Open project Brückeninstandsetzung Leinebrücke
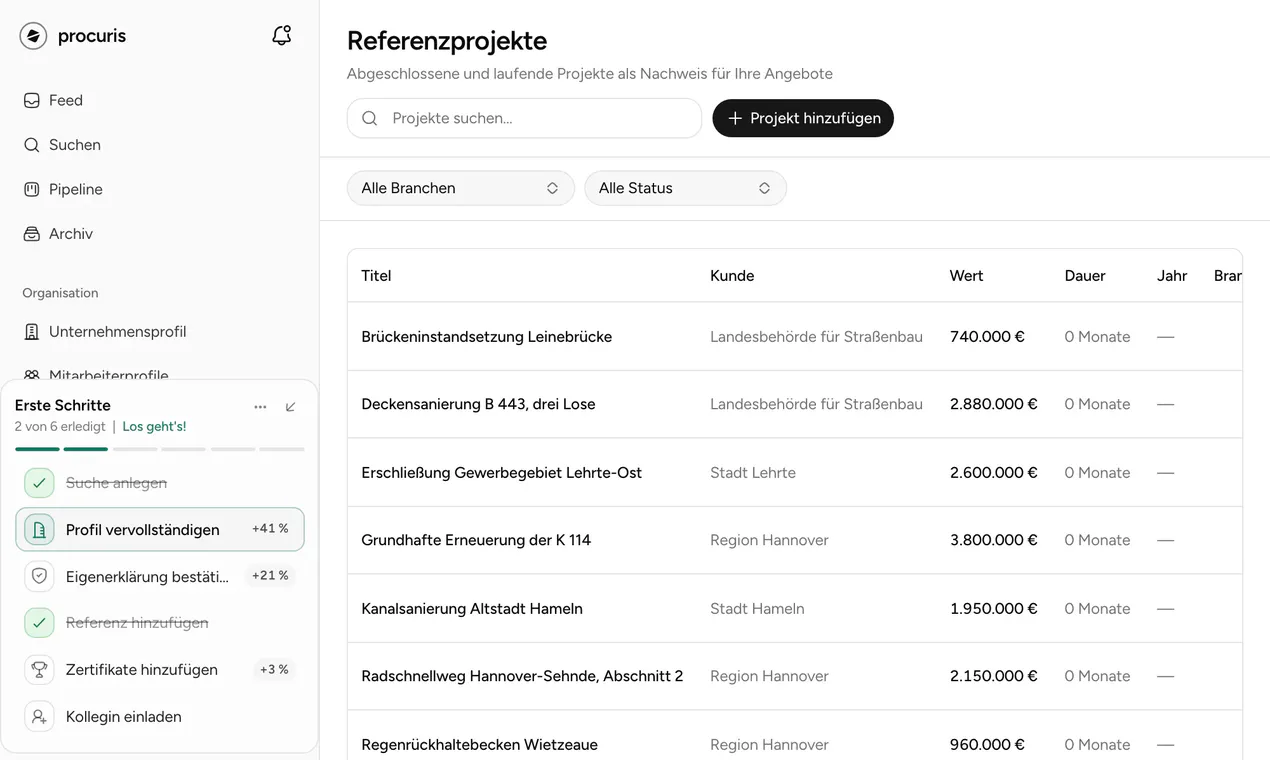The width and height of the screenshot is (1270, 760). (x=486, y=337)
